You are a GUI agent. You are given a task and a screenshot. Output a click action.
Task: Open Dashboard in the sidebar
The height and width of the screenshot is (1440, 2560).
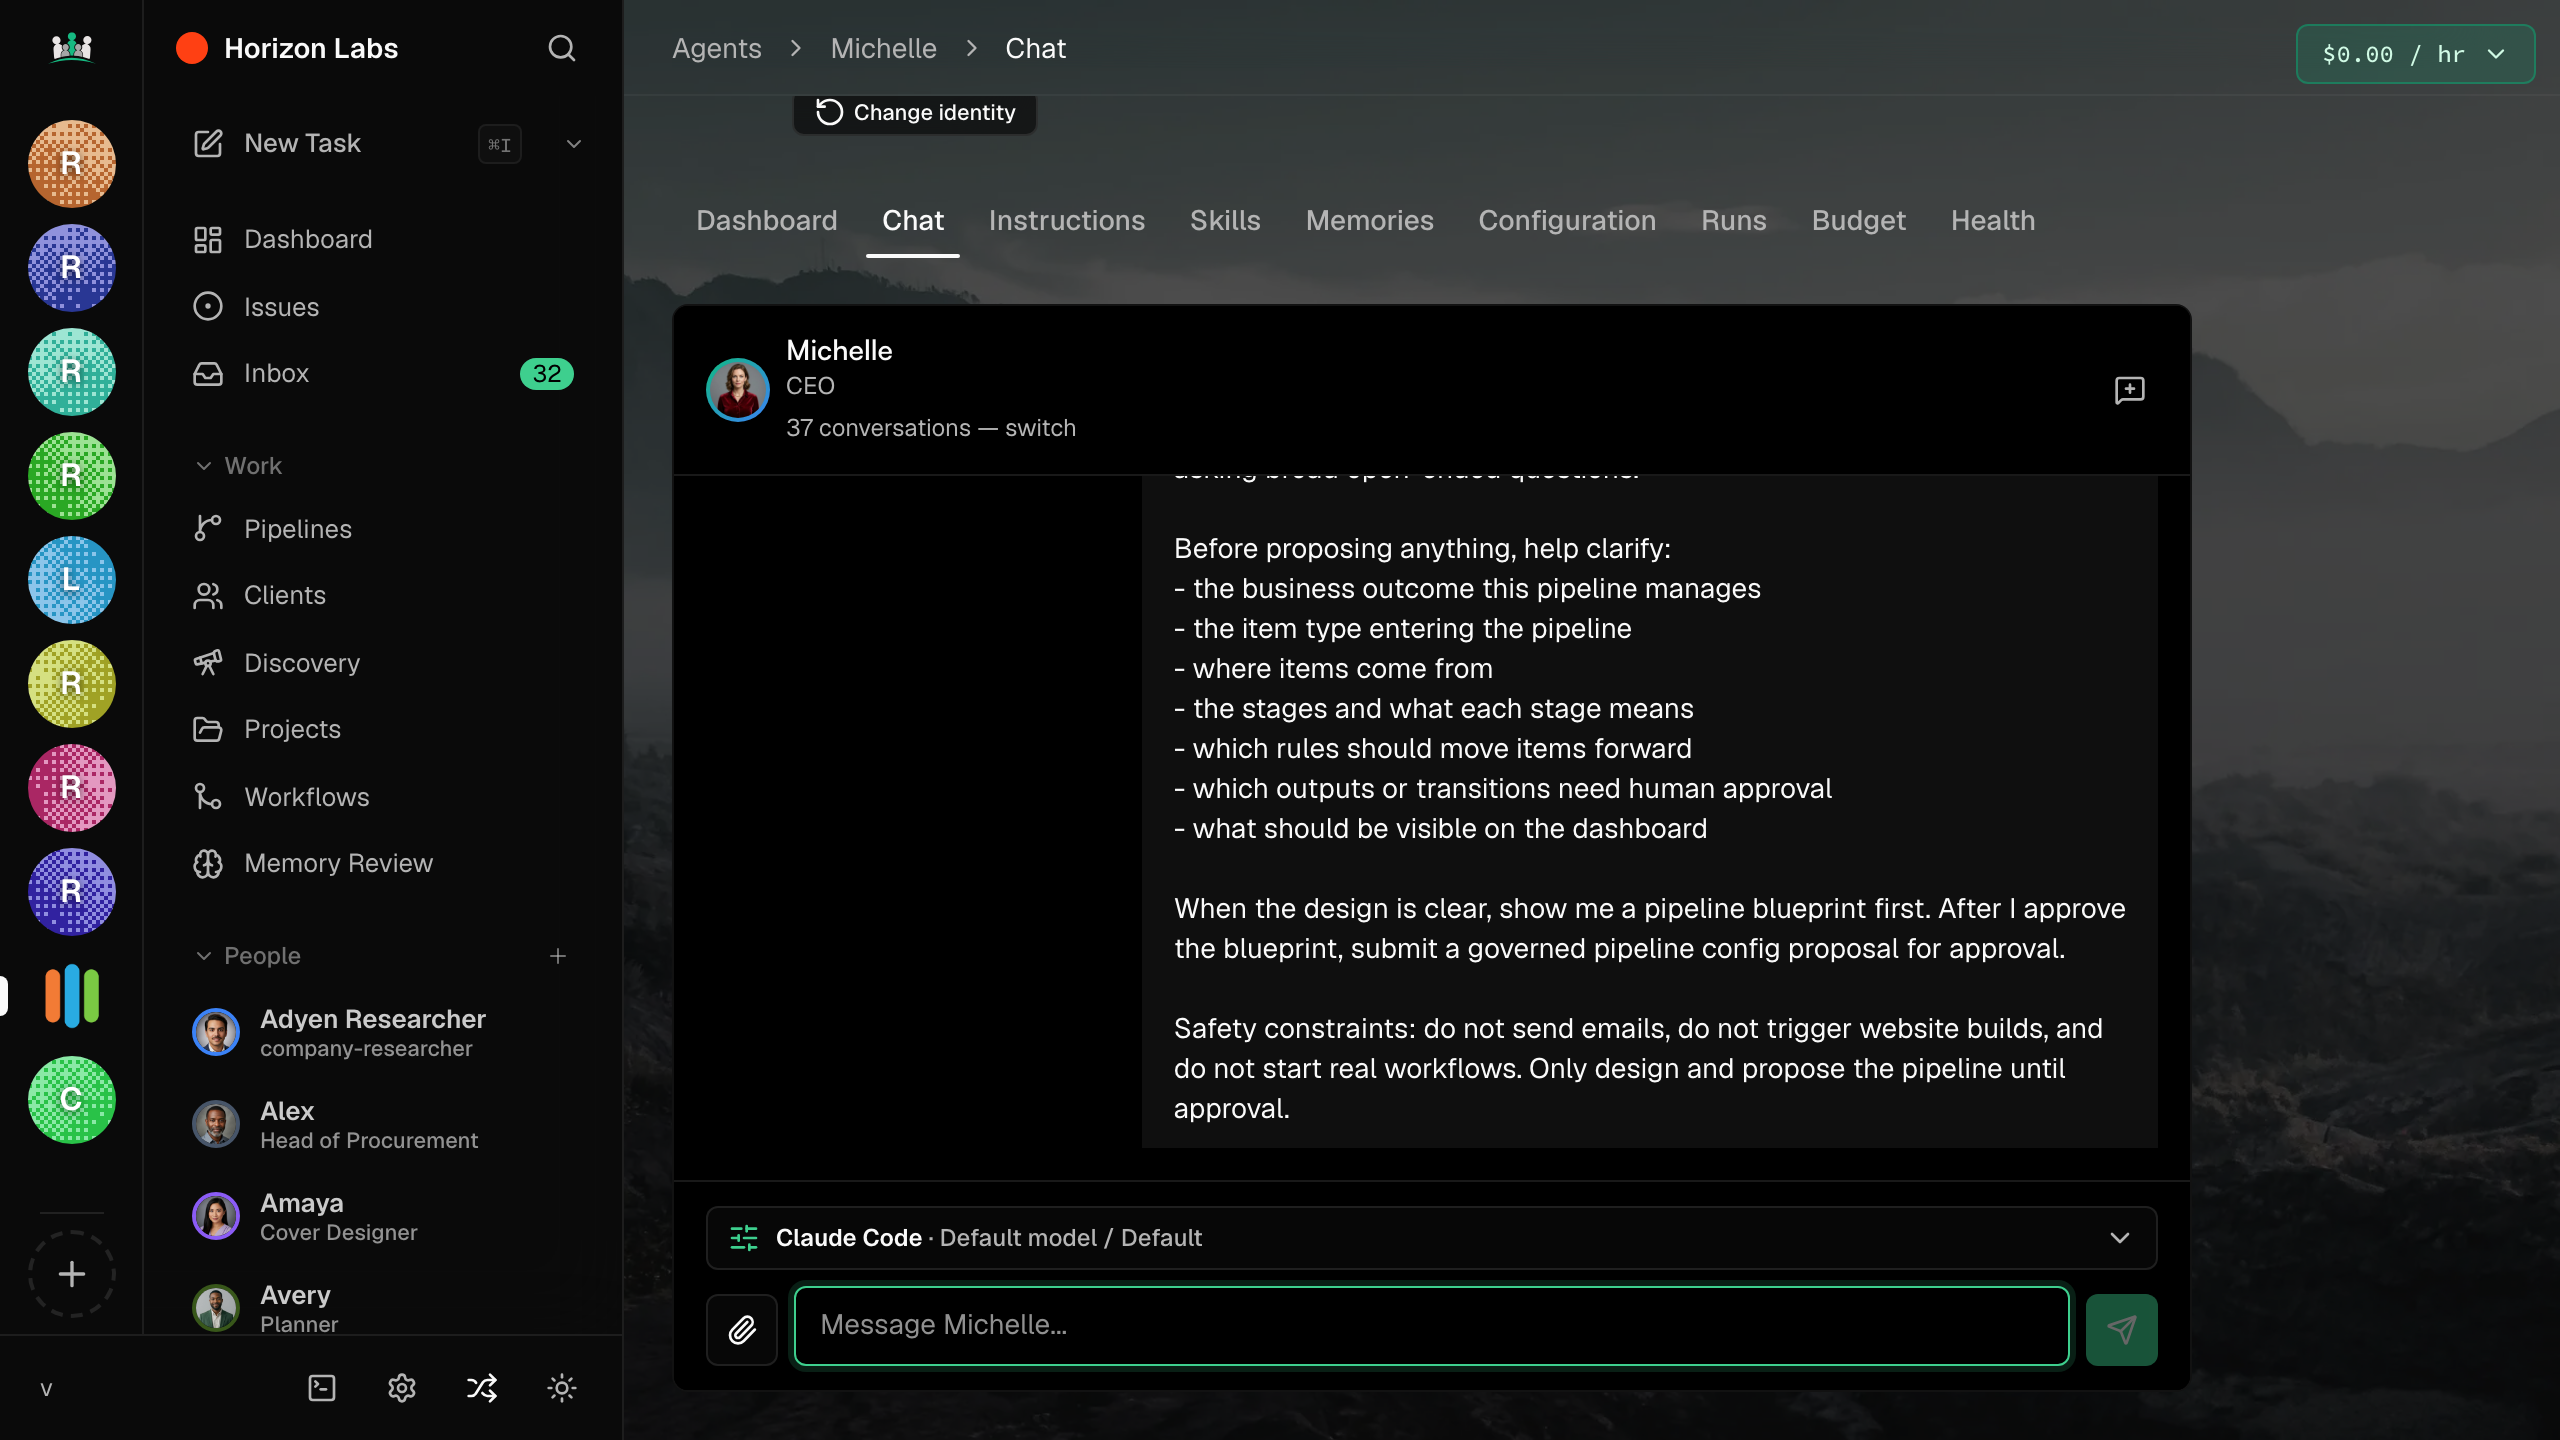tap(383, 240)
